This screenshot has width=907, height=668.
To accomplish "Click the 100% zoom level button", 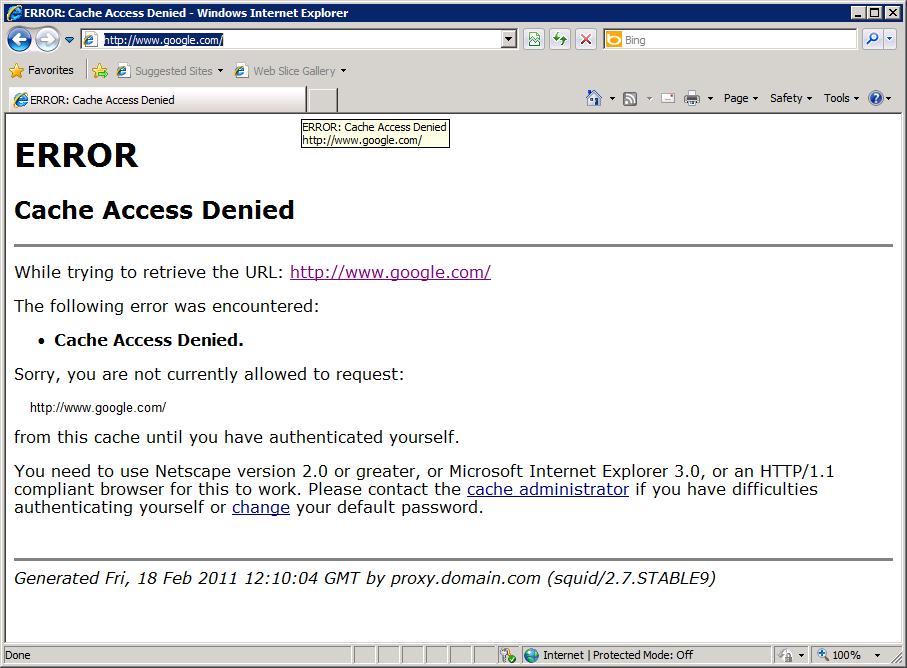I will (839, 655).
